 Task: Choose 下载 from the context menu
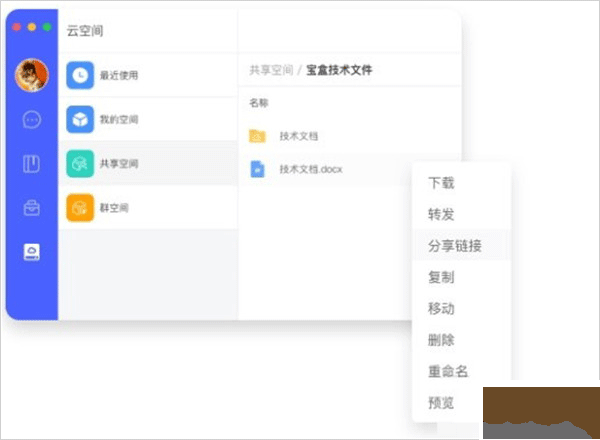441,183
